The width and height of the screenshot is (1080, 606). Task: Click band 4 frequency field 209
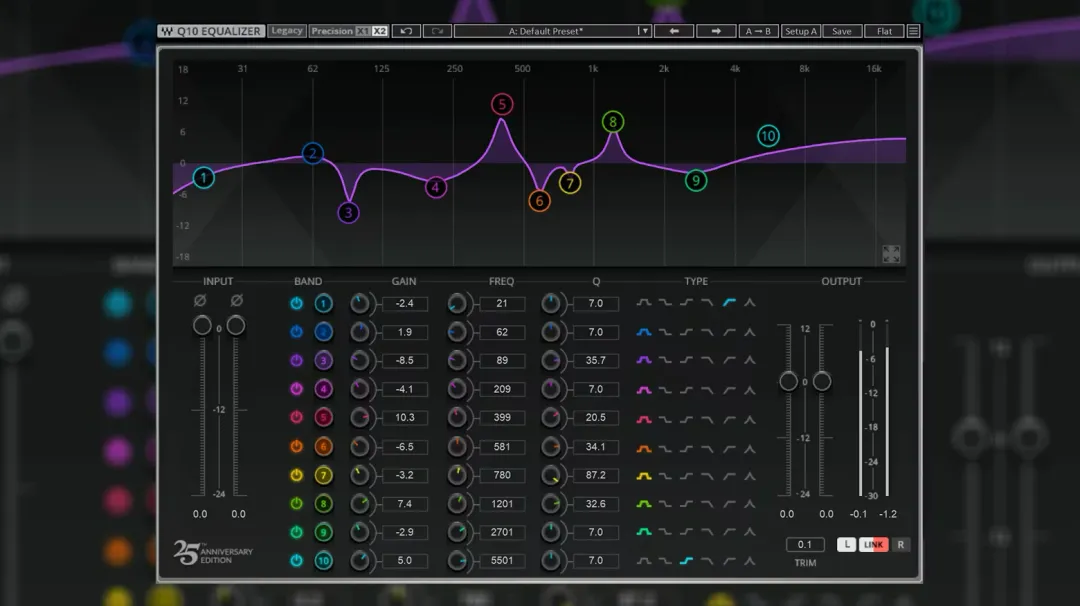click(x=501, y=389)
